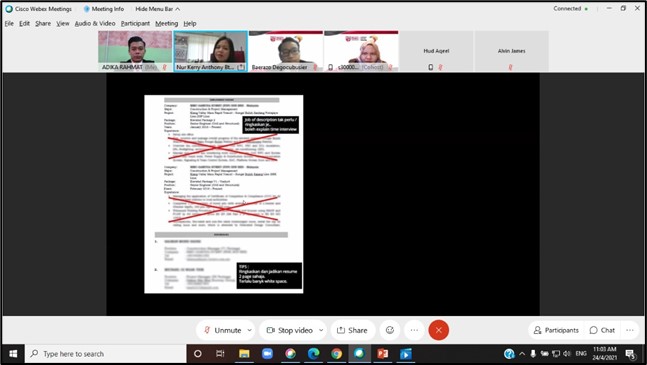Expand video options arrow beside Stop video

coord(321,330)
